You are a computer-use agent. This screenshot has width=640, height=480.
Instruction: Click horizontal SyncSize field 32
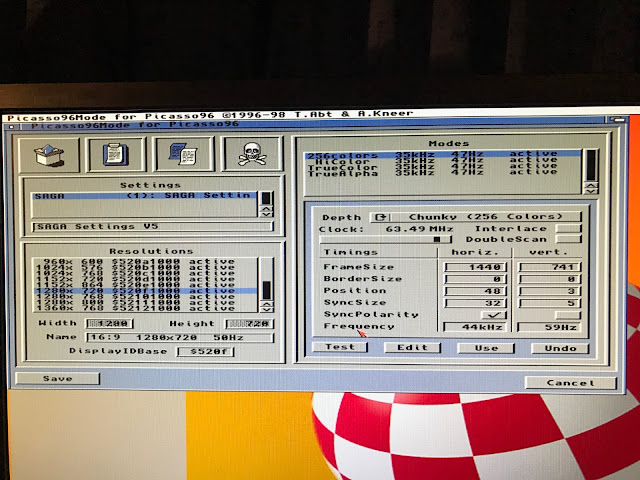[x=476, y=303]
